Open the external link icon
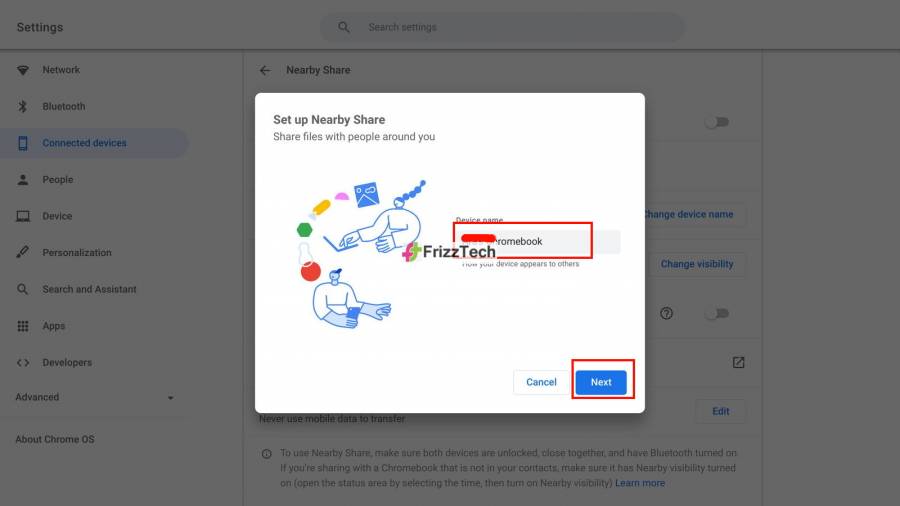900x506 pixels. click(x=739, y=363)
